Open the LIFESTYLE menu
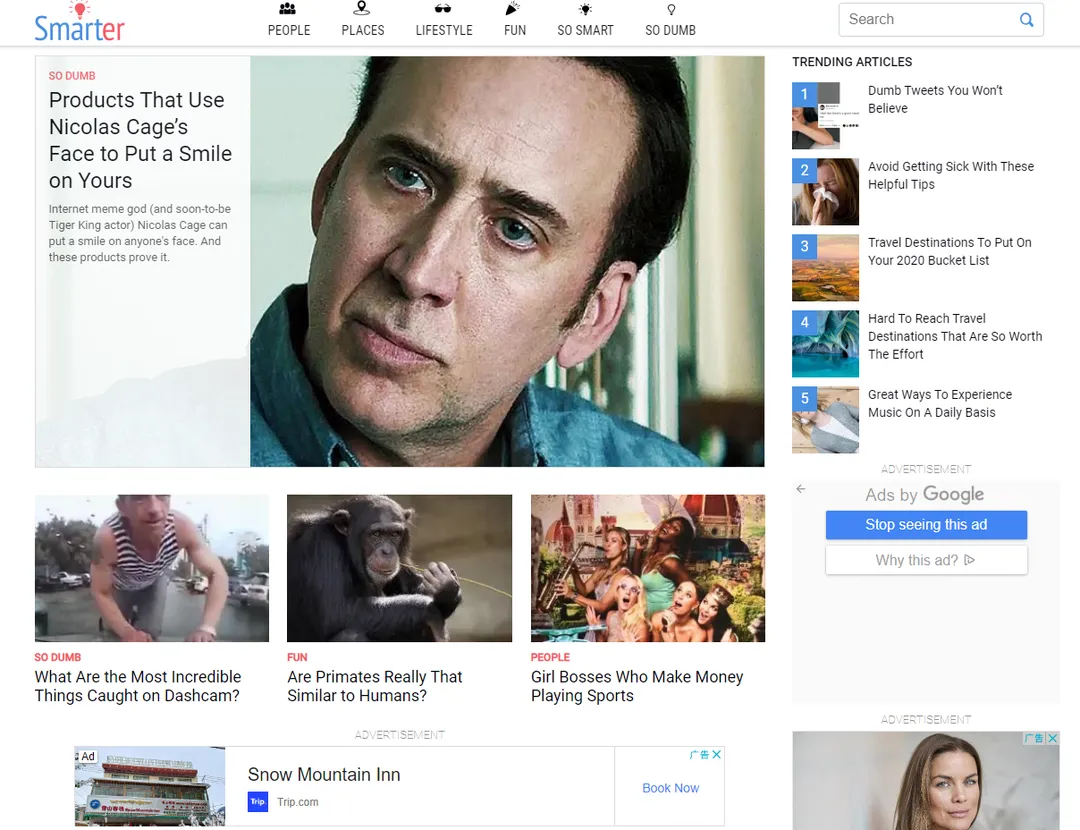 pyautogui.click(x=444, y=30)
